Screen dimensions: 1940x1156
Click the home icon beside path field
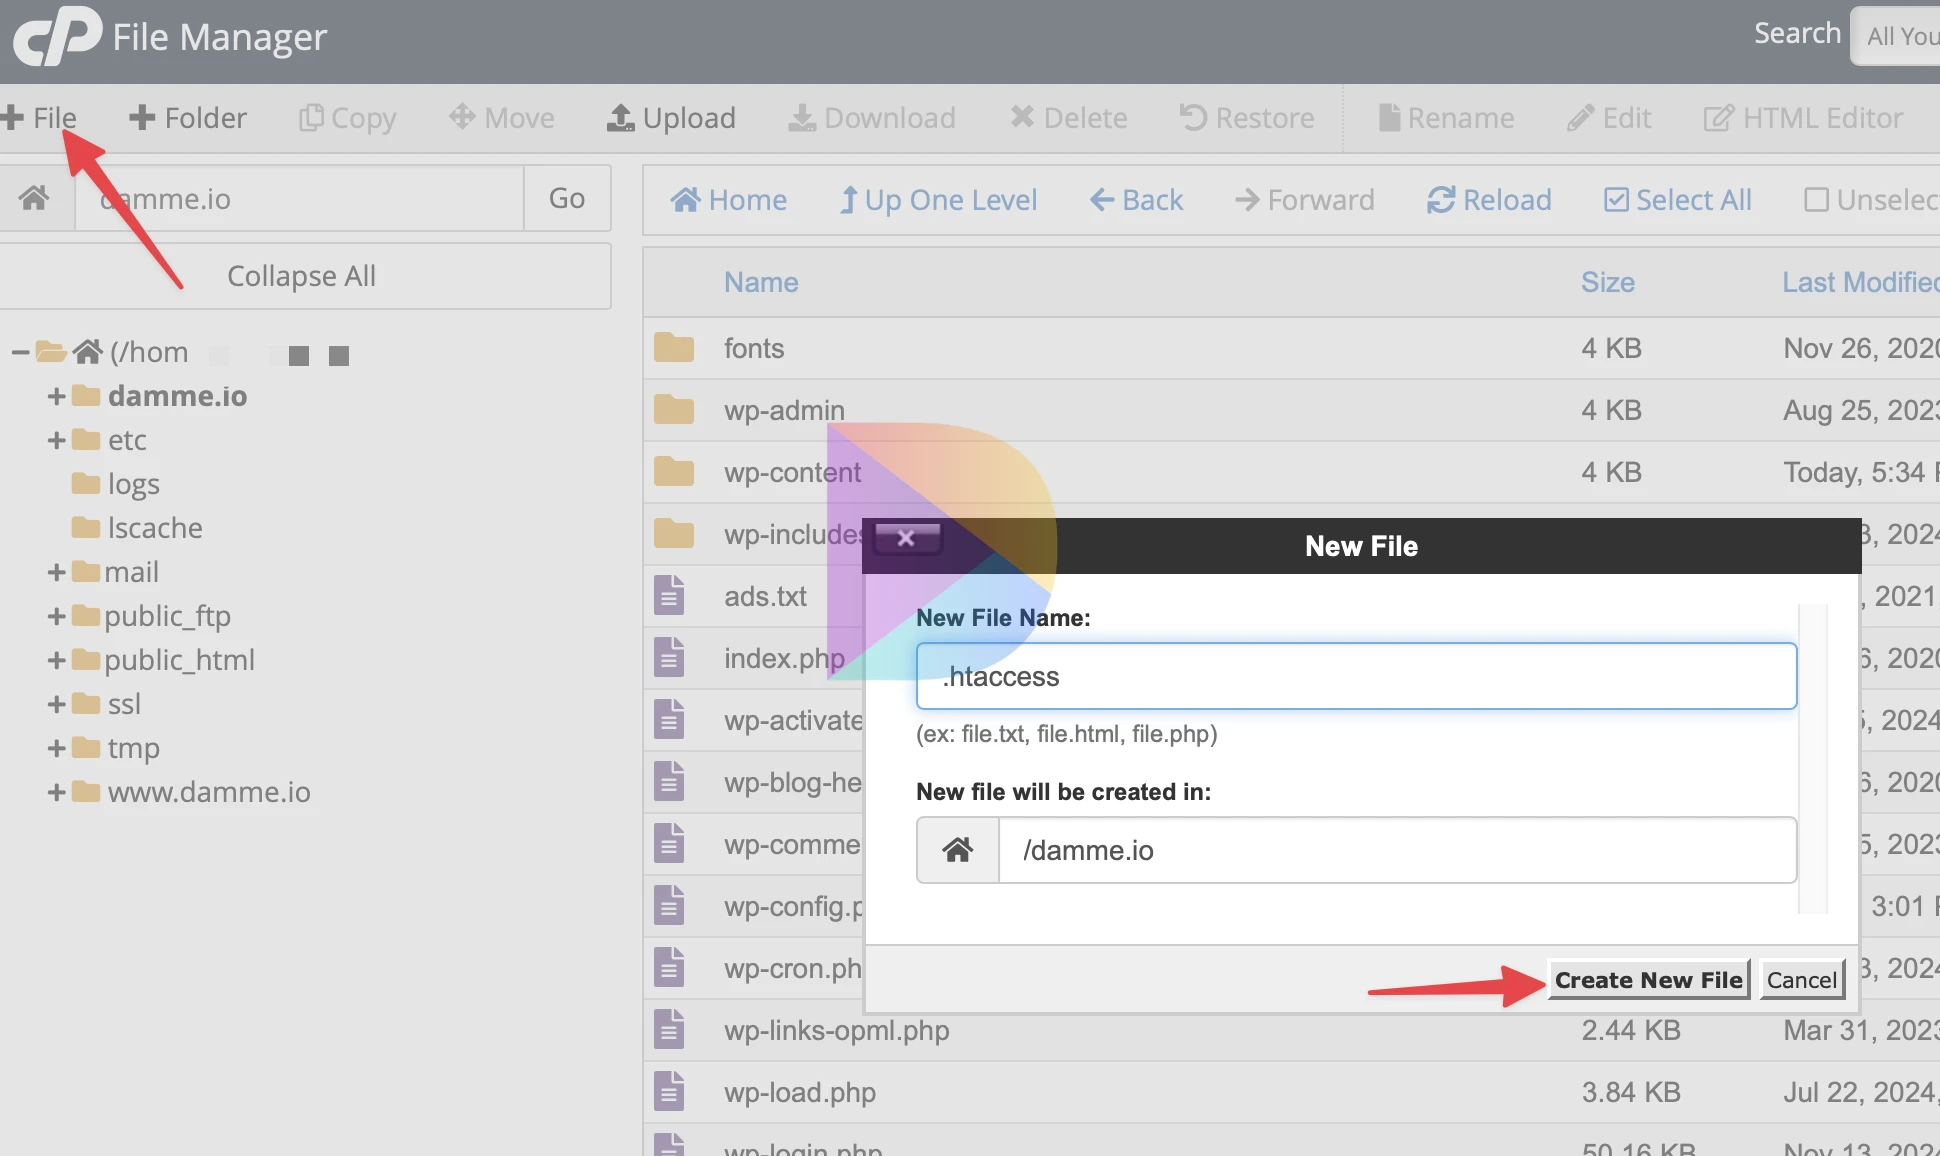point(35,198)
